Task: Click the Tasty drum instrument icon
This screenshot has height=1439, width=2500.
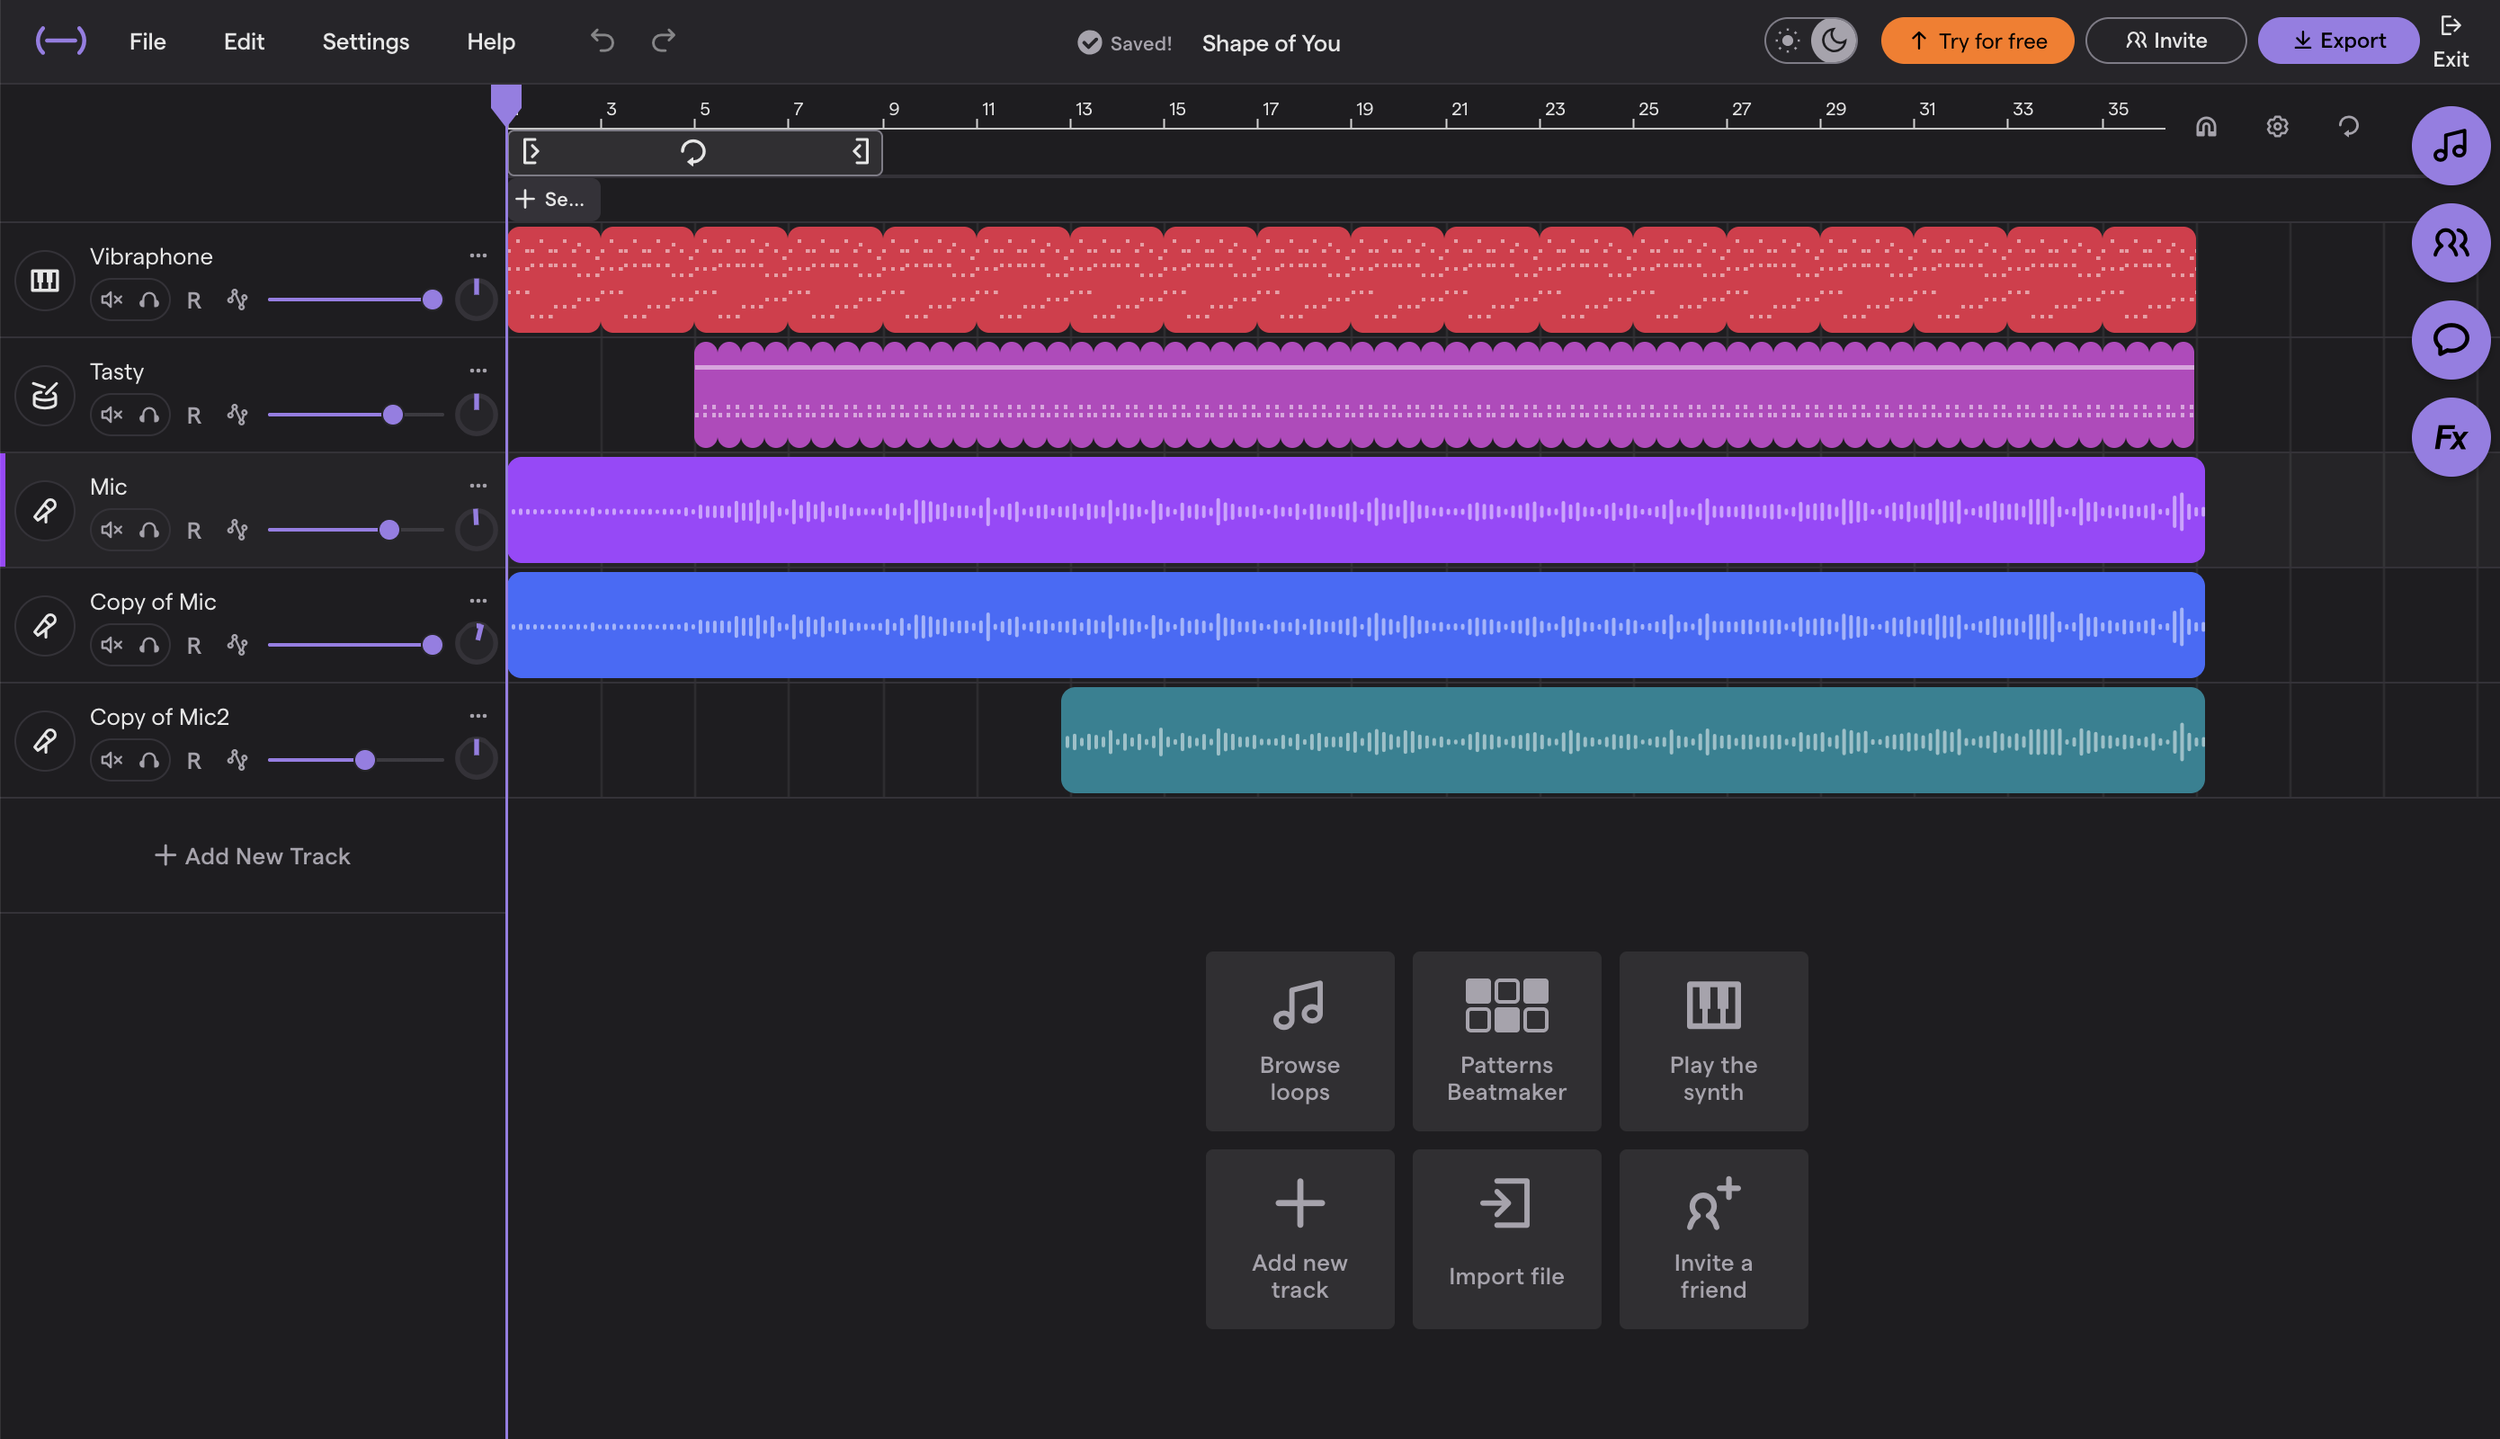Action: click(45, 395)
